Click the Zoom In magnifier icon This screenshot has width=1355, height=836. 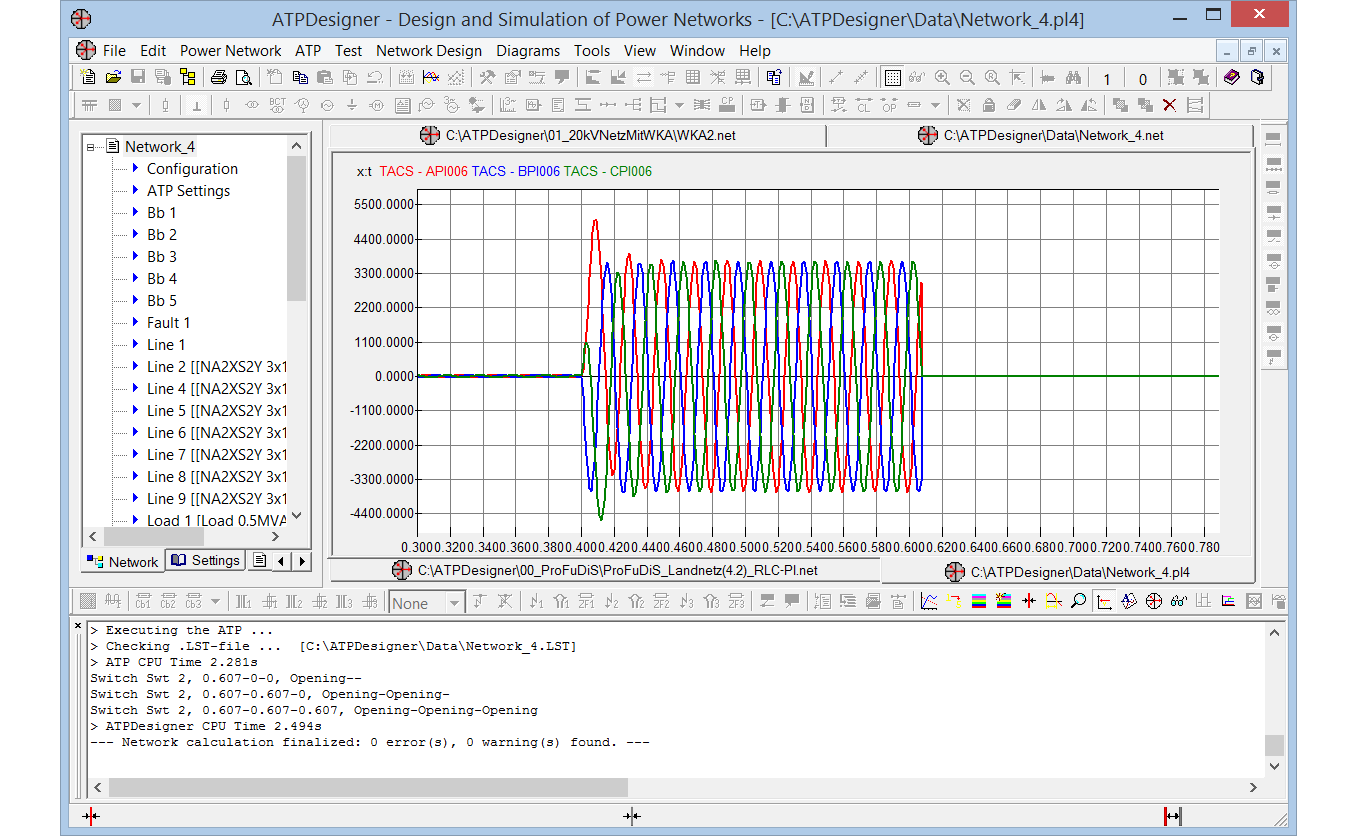pyautogui.click(x=942, y=77)
